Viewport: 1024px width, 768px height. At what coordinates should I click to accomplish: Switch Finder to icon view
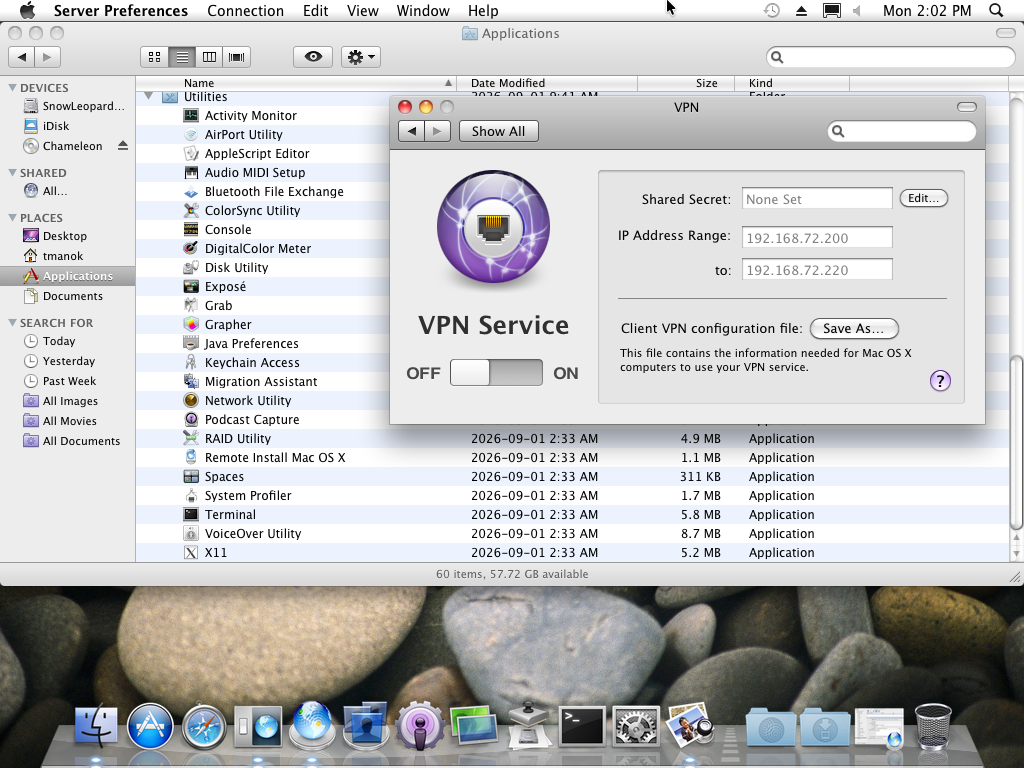155,57
